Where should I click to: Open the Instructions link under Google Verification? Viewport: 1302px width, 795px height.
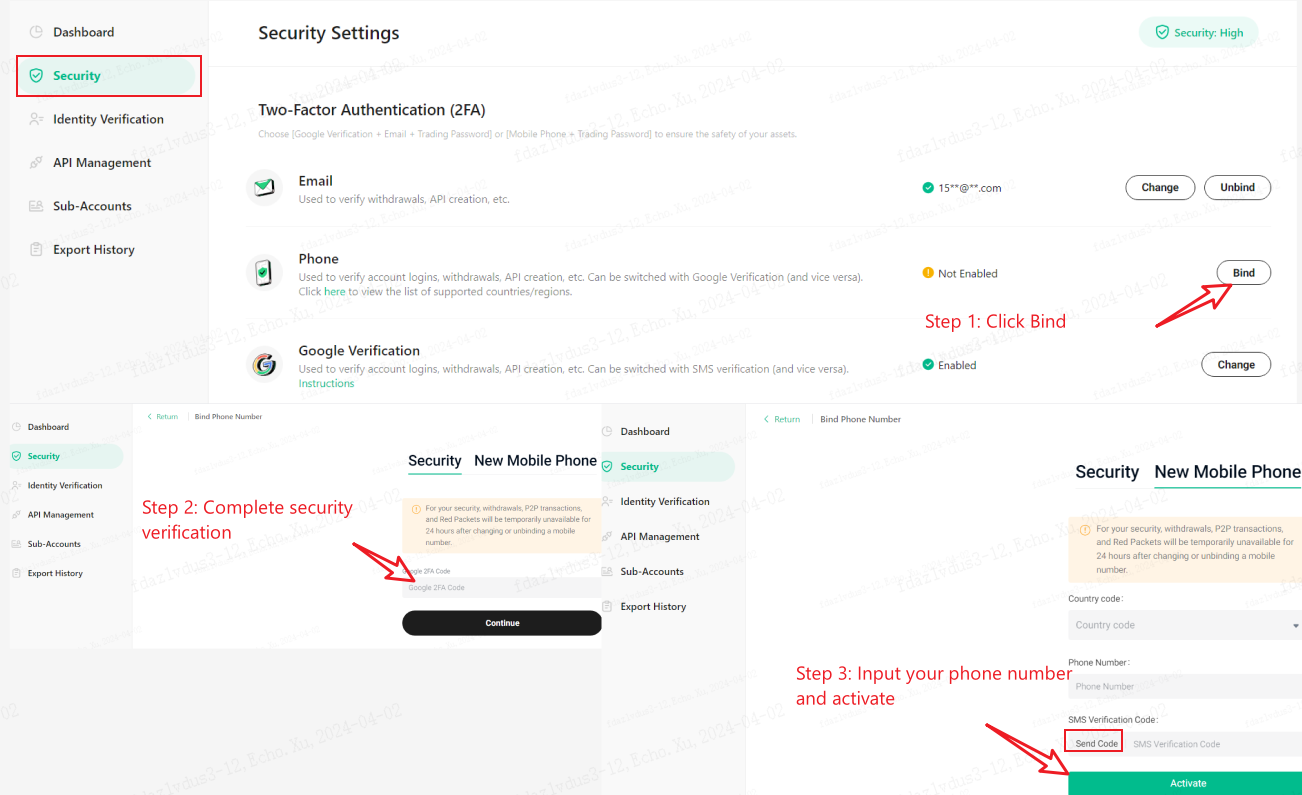click(x=326, y=384)
